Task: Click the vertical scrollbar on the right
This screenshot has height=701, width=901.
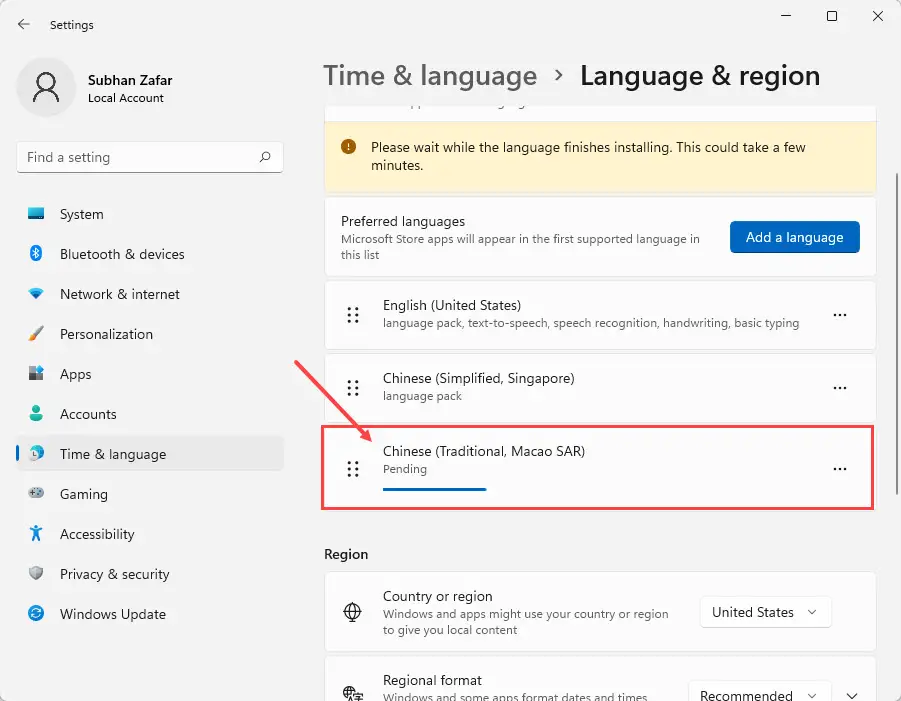Action: (x=896, y=333)
